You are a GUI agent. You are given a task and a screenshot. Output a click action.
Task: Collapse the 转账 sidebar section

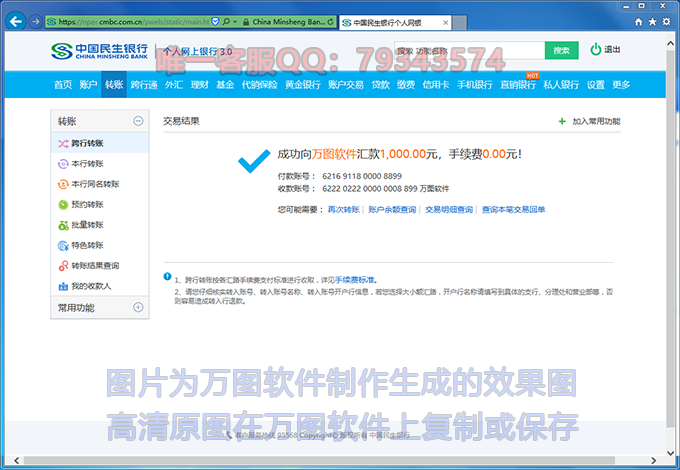(x=138, y=121)
